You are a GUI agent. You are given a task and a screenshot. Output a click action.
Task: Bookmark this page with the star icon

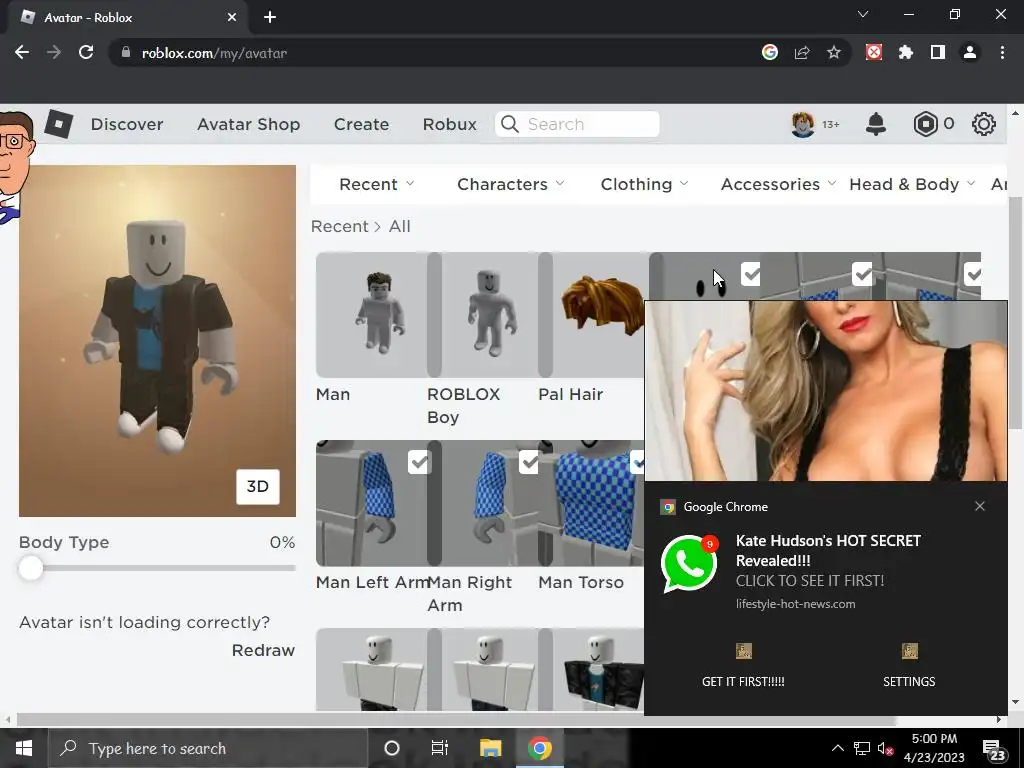click(833, 53)
